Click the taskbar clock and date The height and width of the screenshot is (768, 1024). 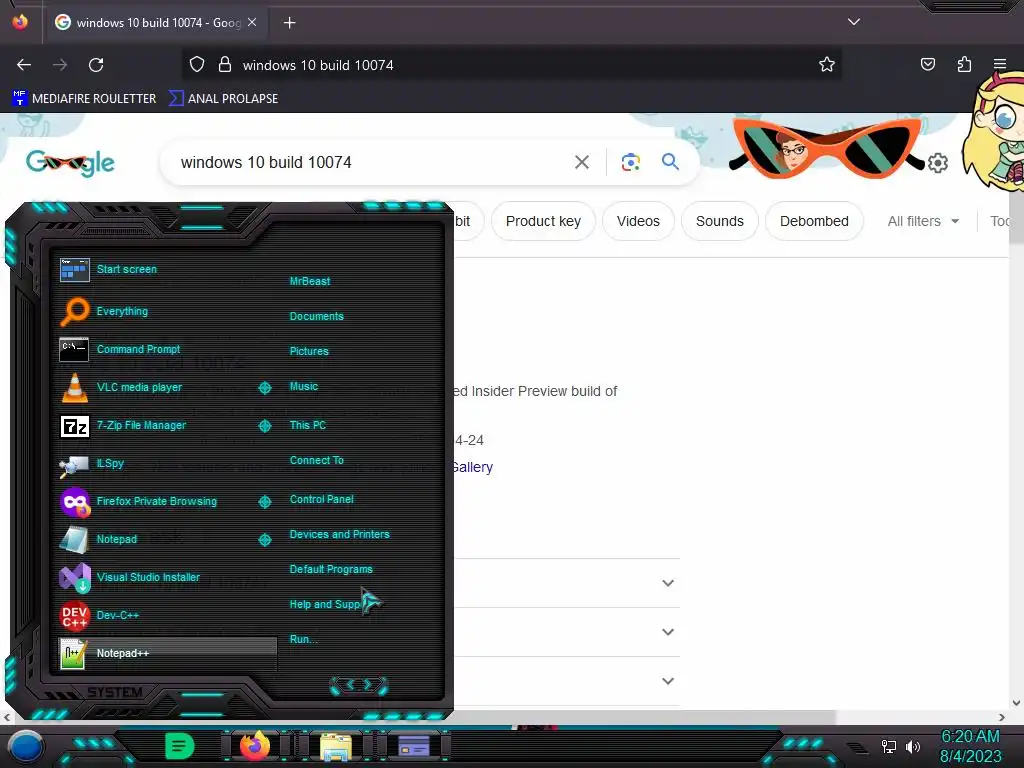click(x=970, y=746)
